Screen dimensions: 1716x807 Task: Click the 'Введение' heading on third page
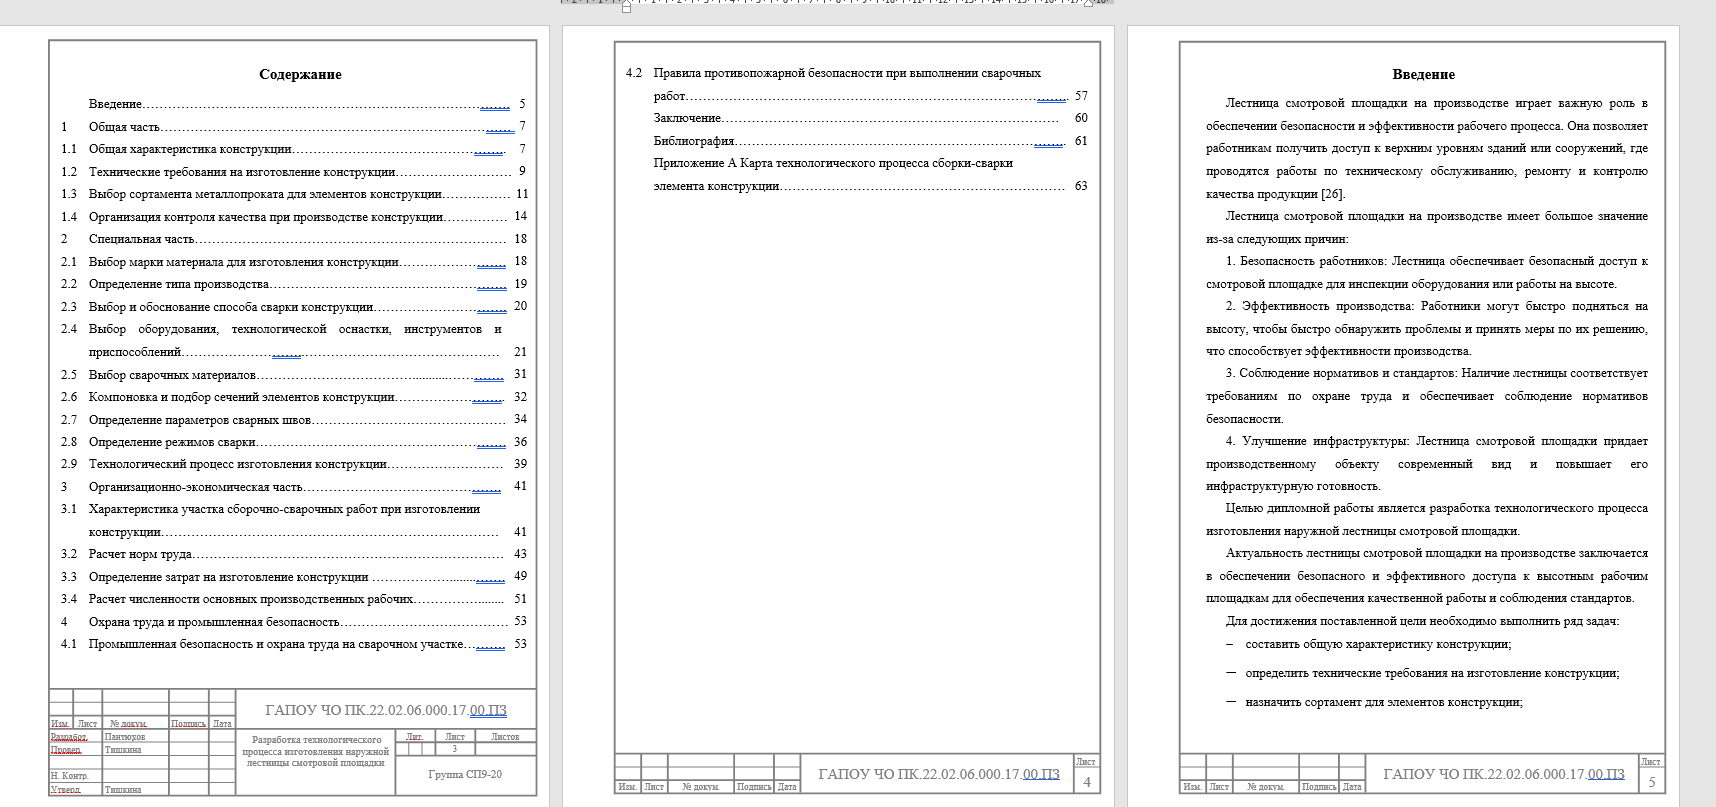1423,75
